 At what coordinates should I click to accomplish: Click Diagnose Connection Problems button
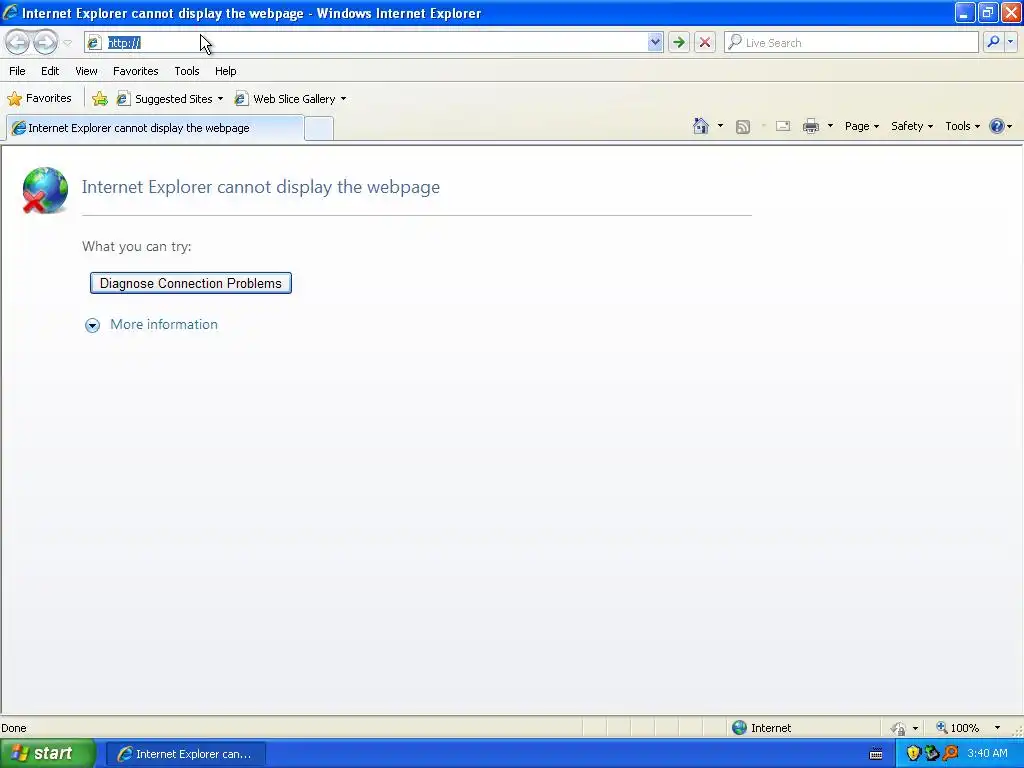191,283
